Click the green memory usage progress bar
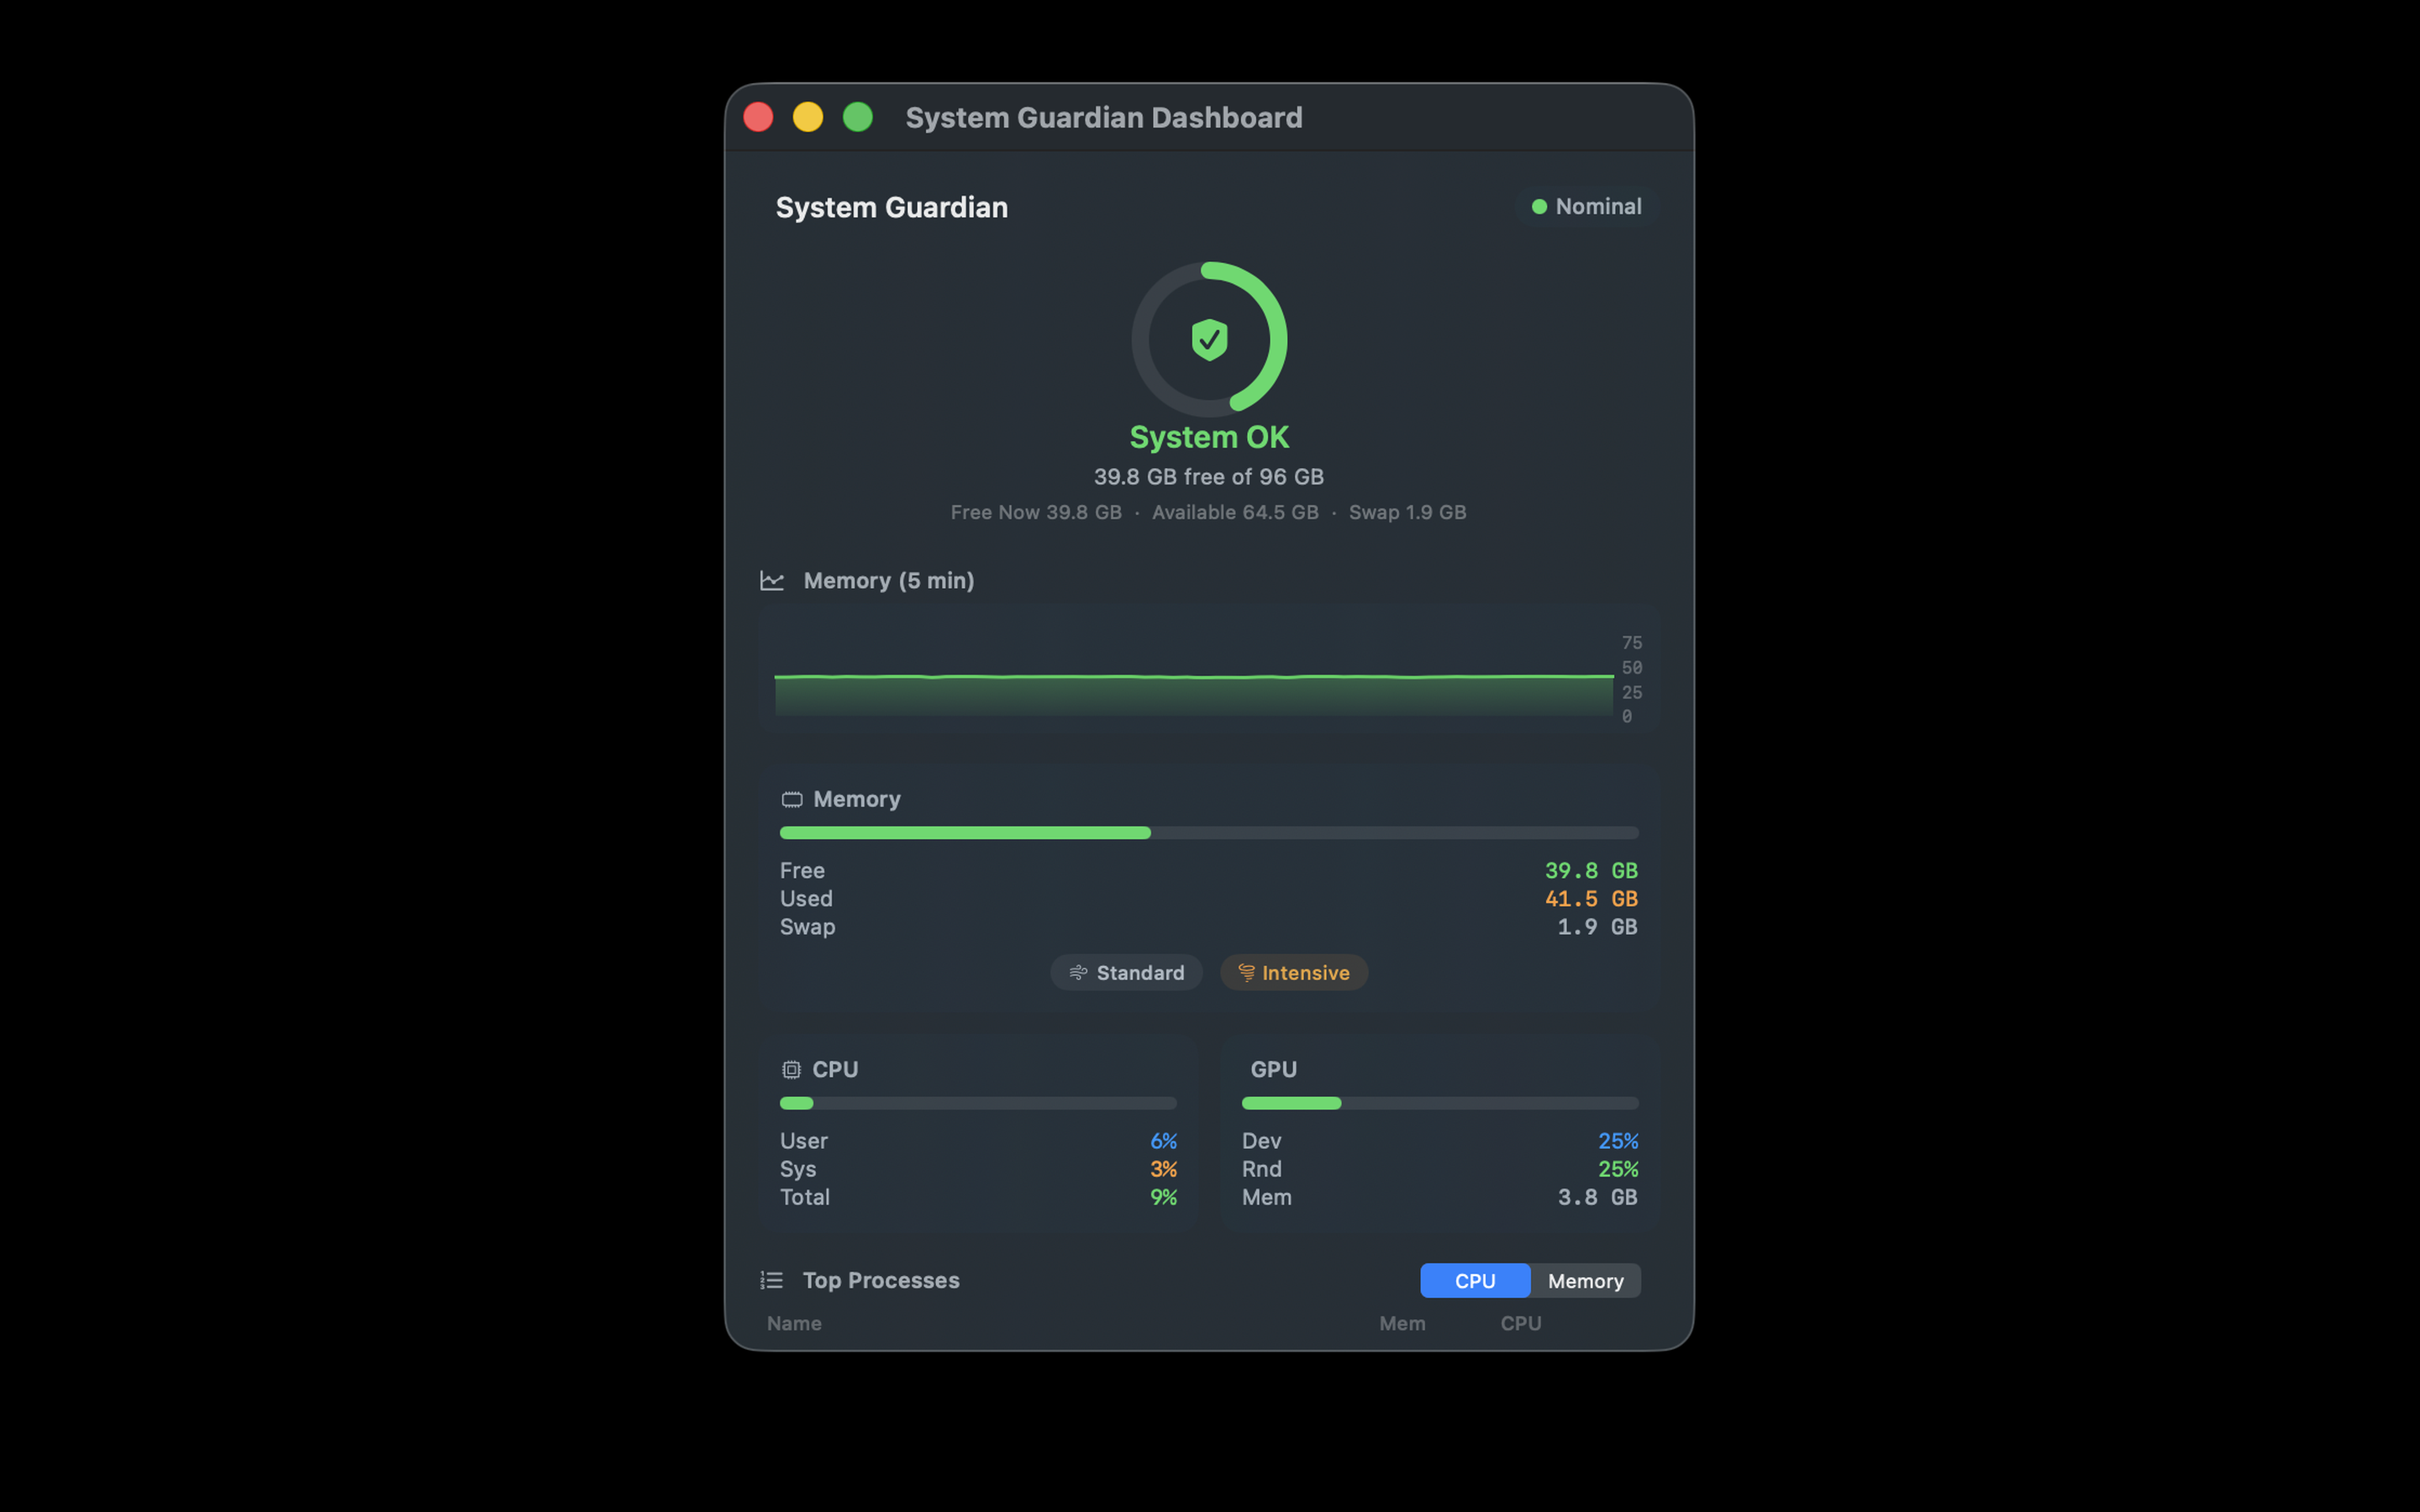 click(965, 832)
